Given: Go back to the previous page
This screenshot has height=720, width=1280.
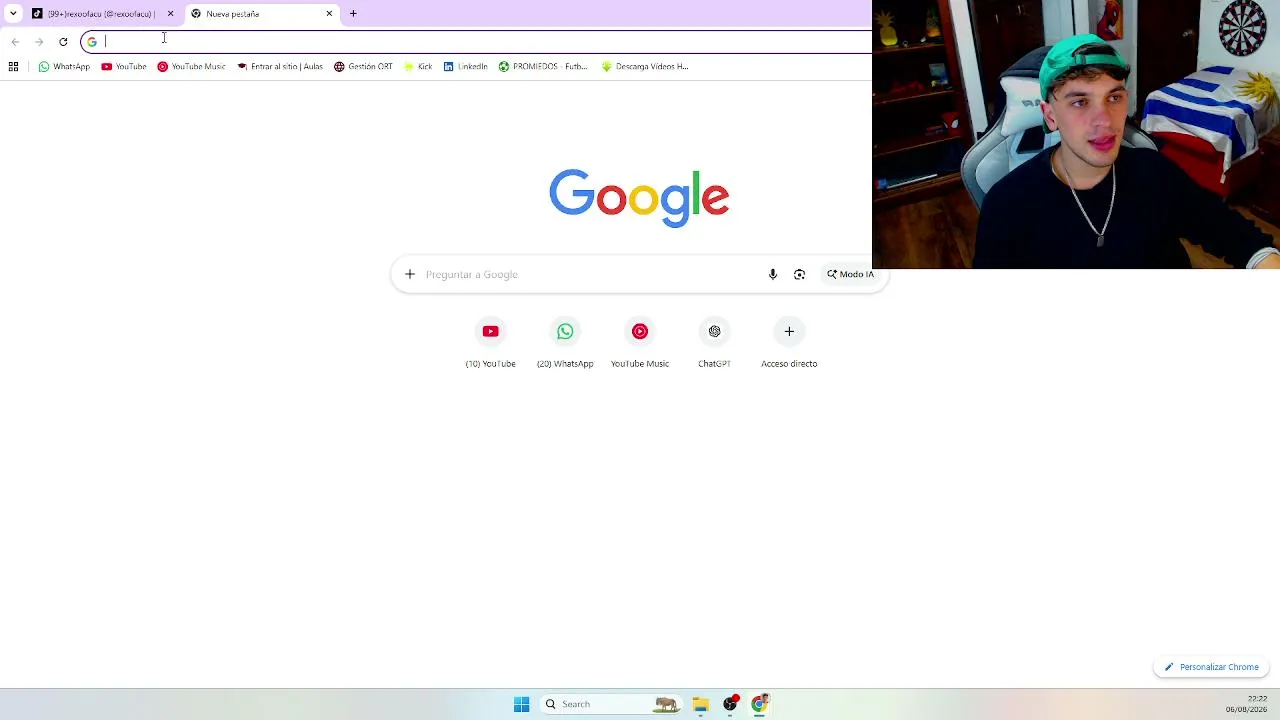Looking at the screenshot, I should tap(15, 42).
